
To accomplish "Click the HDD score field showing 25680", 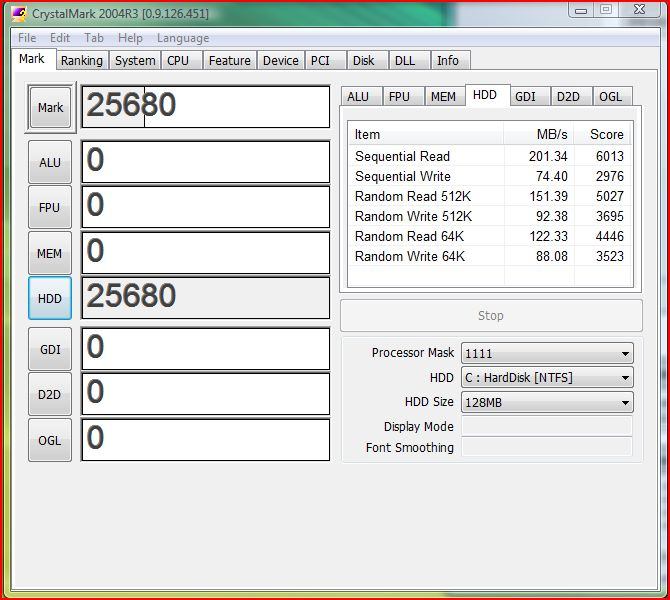I will [x=206, y=298].
